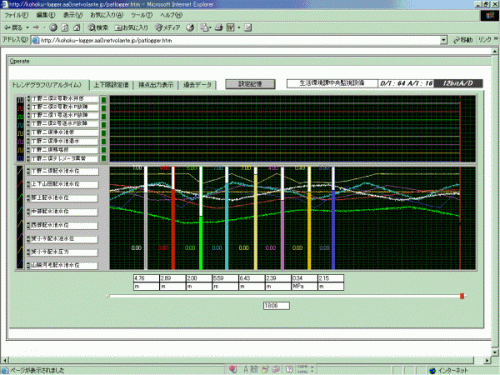This screenshot has height=375, width=500.
Task: Toggle the green indicator of the white digital channel
Action: (x=104, y=100)
